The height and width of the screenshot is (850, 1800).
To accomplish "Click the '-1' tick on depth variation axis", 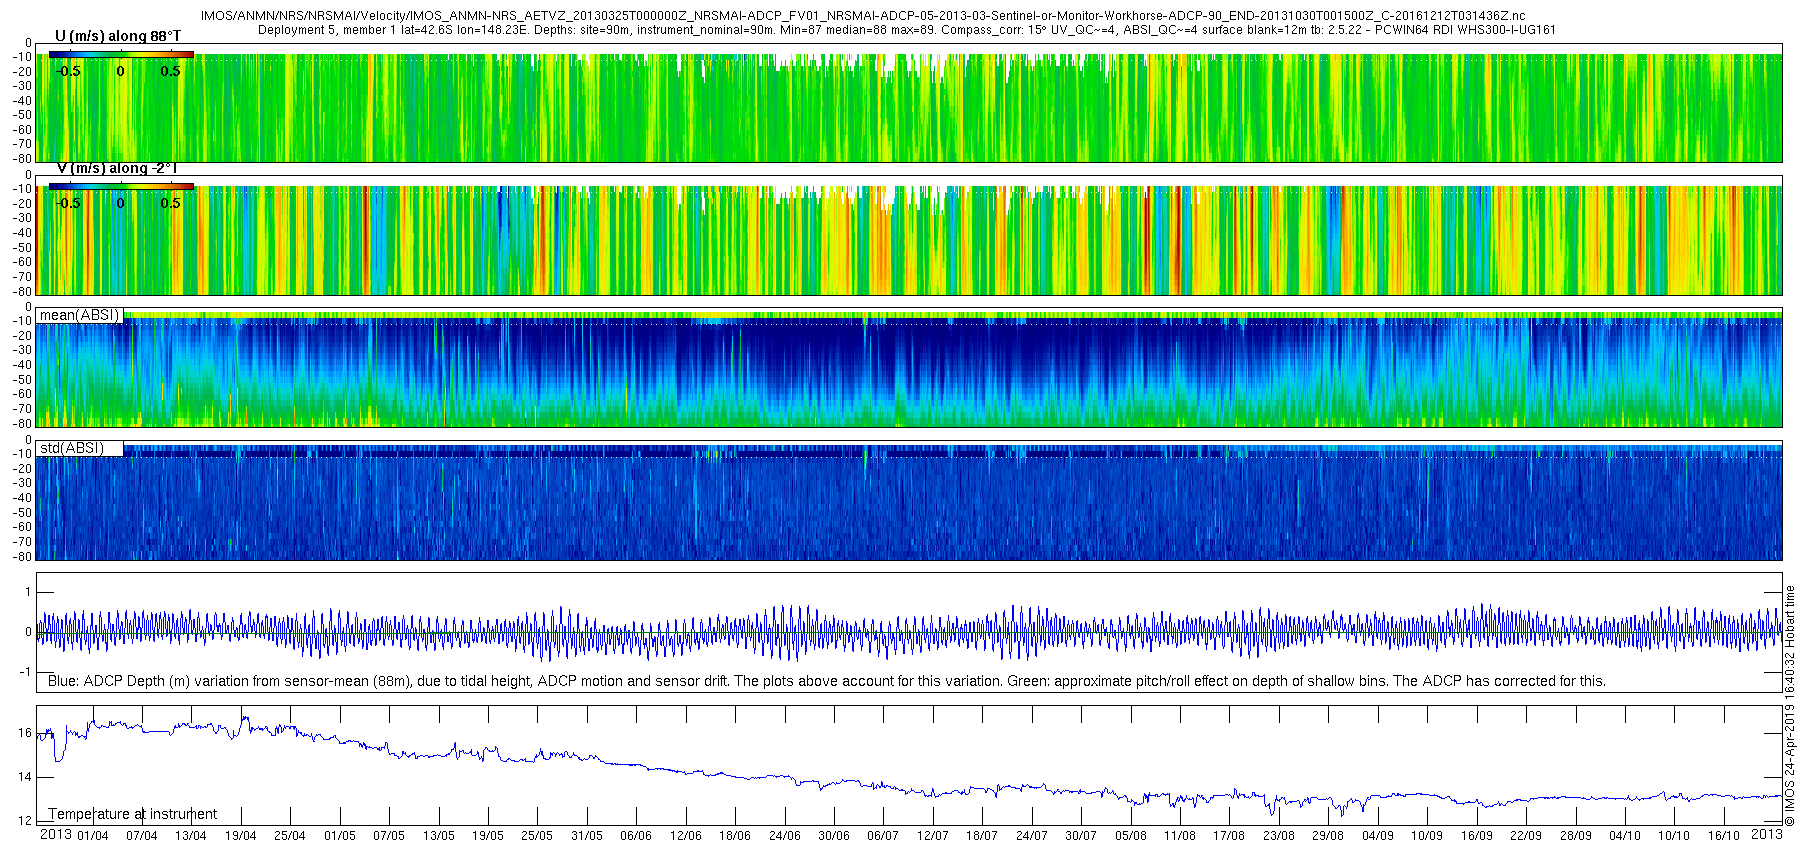I will click(x=25, y=672).
